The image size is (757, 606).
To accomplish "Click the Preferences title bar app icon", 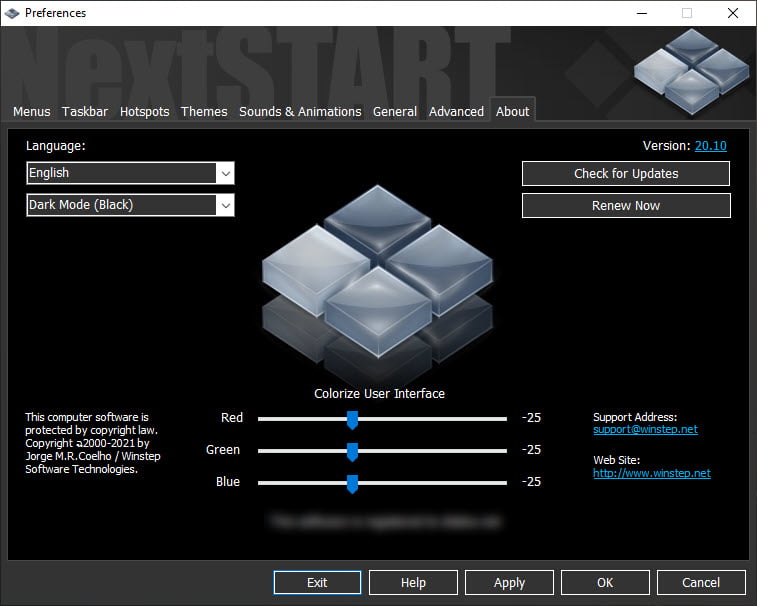I will (12, 13).
